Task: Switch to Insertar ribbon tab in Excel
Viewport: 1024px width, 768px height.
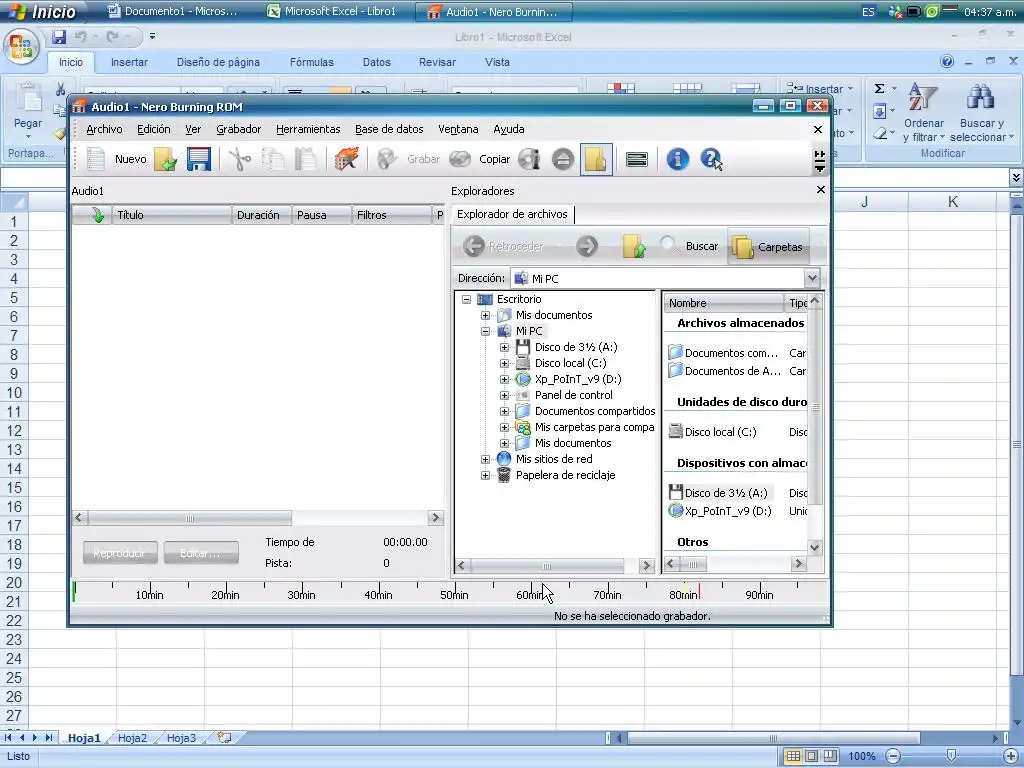Action: (129, 63)
